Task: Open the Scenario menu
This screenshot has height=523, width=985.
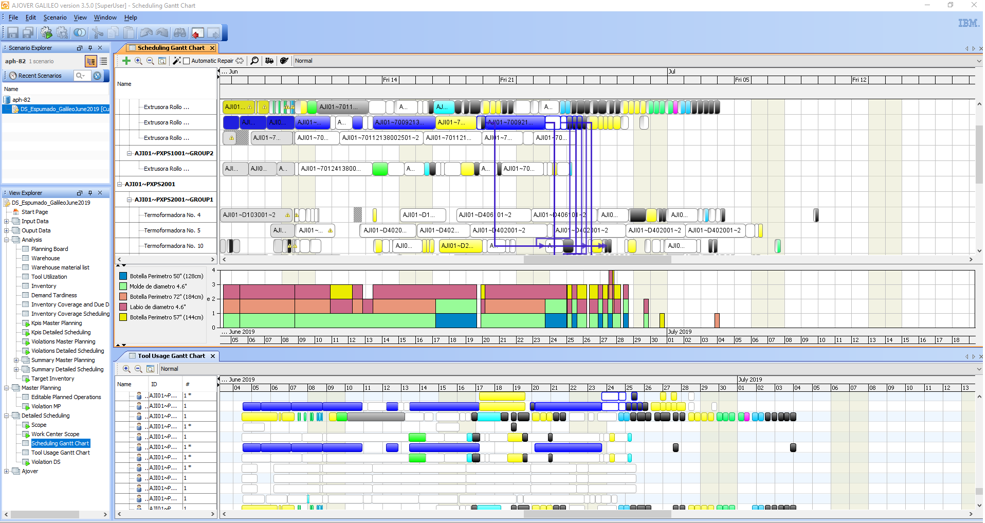Action: [55, 18]
